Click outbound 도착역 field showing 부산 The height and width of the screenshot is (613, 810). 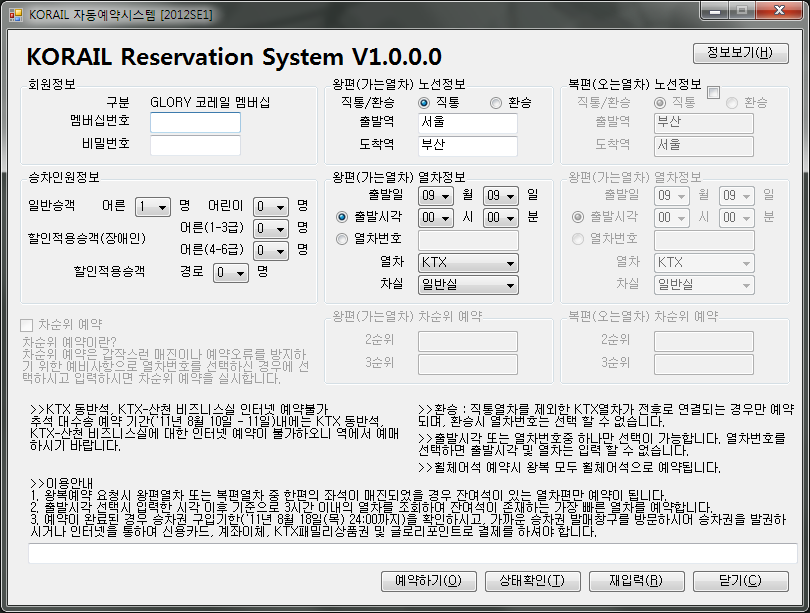pyautogui.click(x=468, y=146)
